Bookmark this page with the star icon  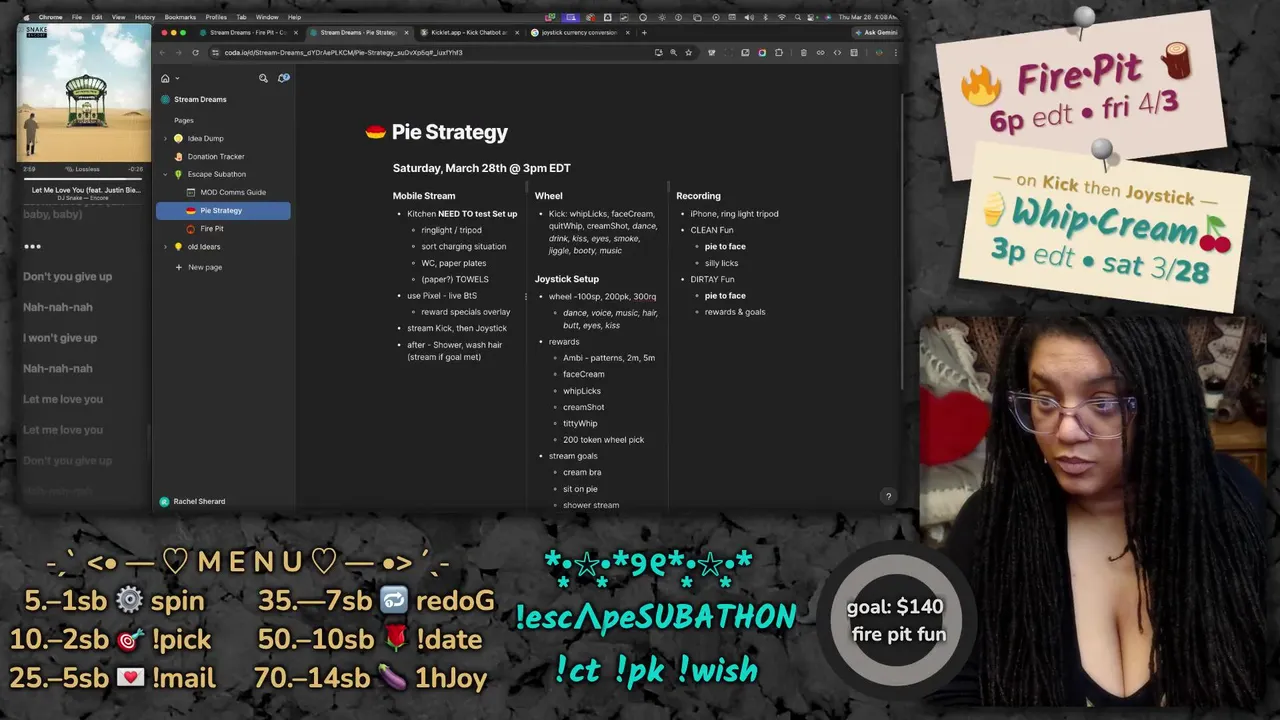point(688,52)
